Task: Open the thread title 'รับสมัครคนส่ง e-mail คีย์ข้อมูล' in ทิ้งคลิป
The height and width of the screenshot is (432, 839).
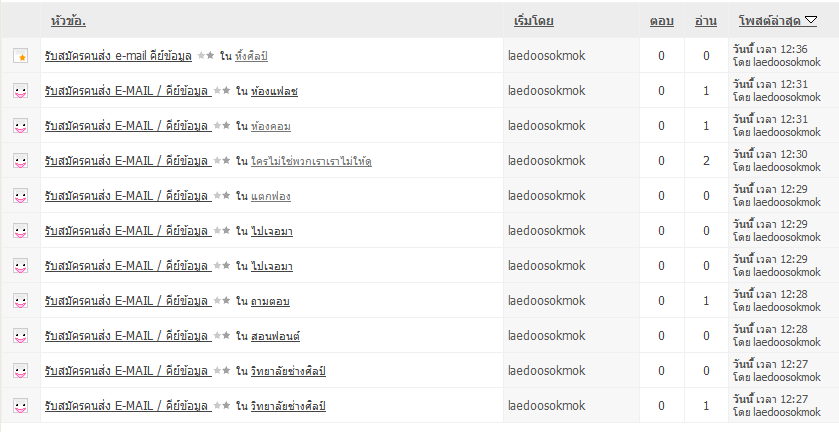Action: point(119,56)
